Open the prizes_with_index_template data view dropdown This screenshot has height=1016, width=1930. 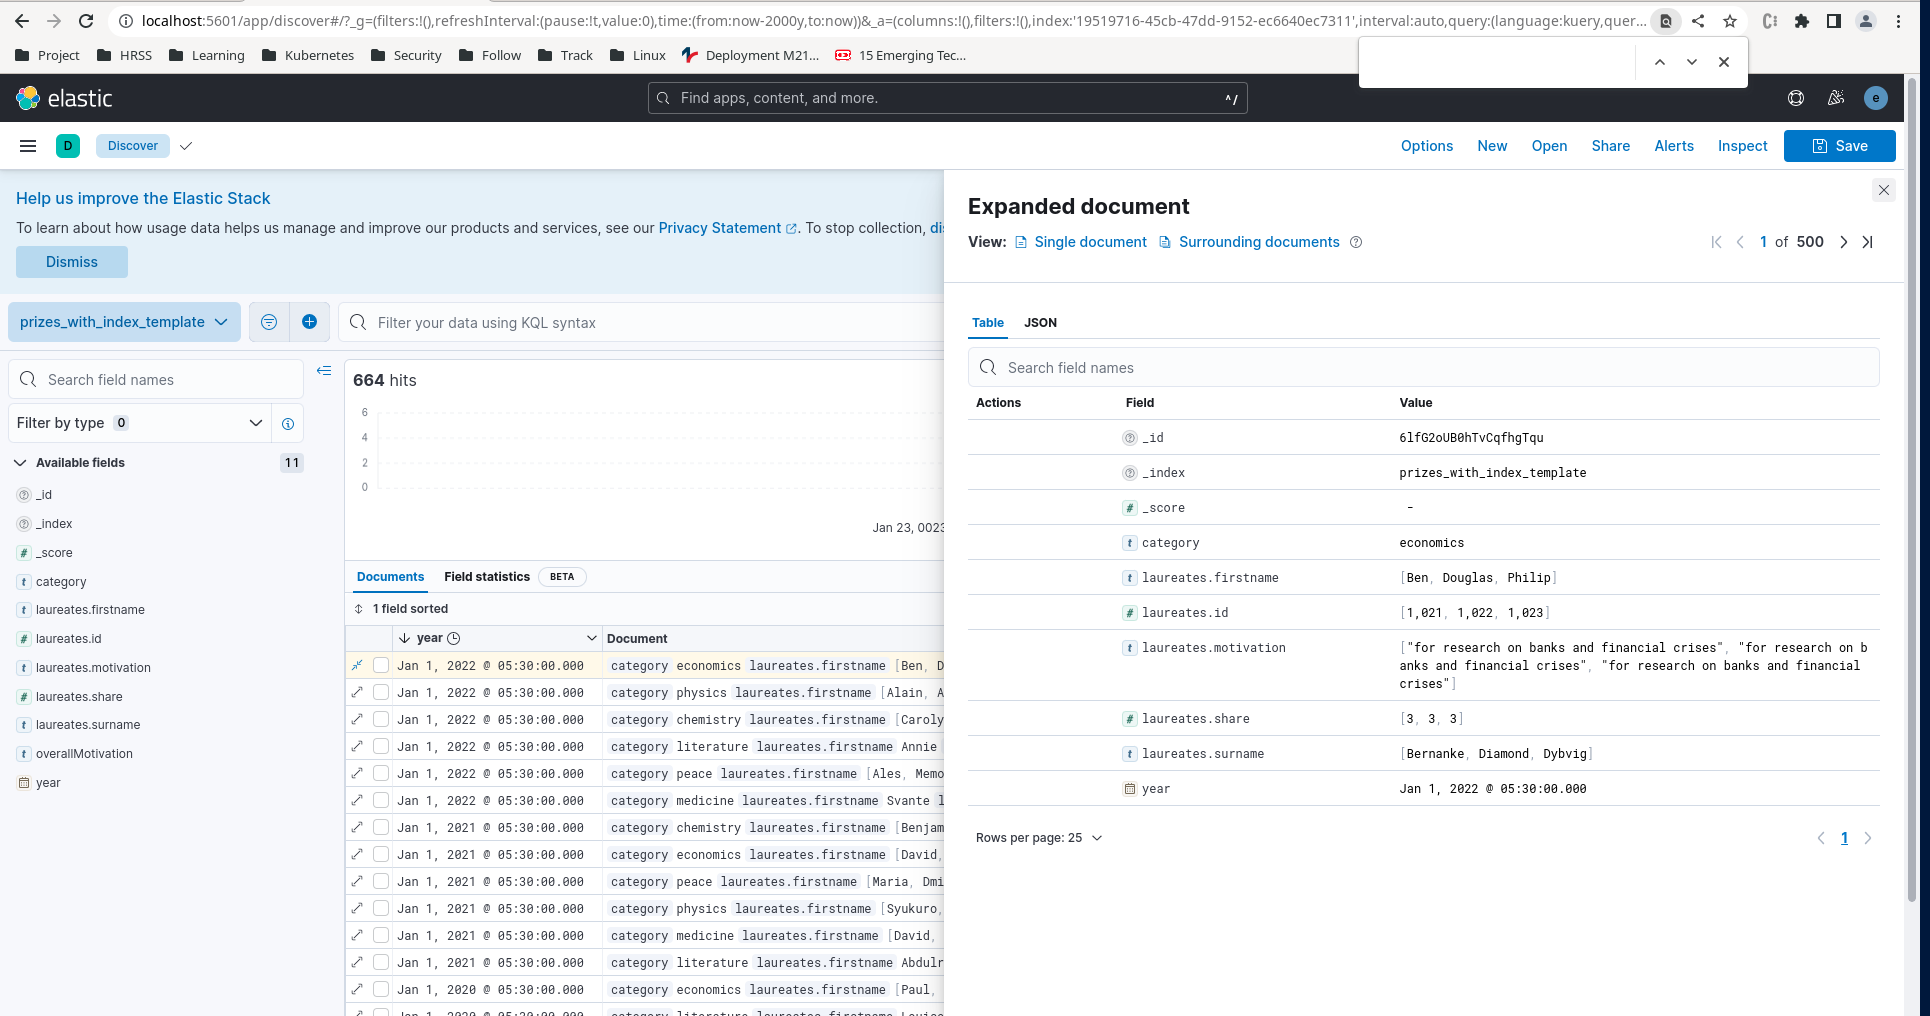coord(124,322)
